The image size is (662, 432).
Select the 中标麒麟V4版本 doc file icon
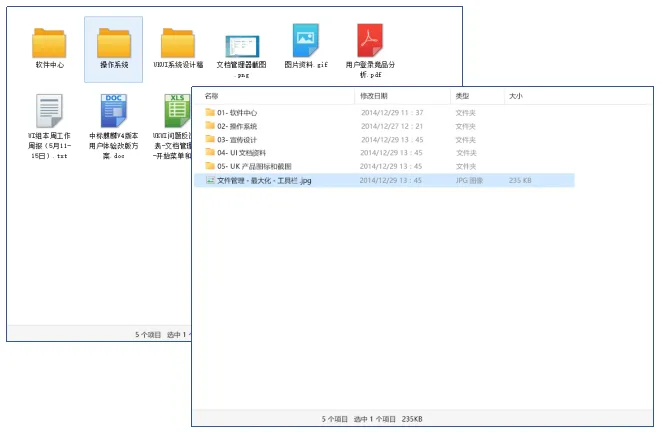click(114, 111)
